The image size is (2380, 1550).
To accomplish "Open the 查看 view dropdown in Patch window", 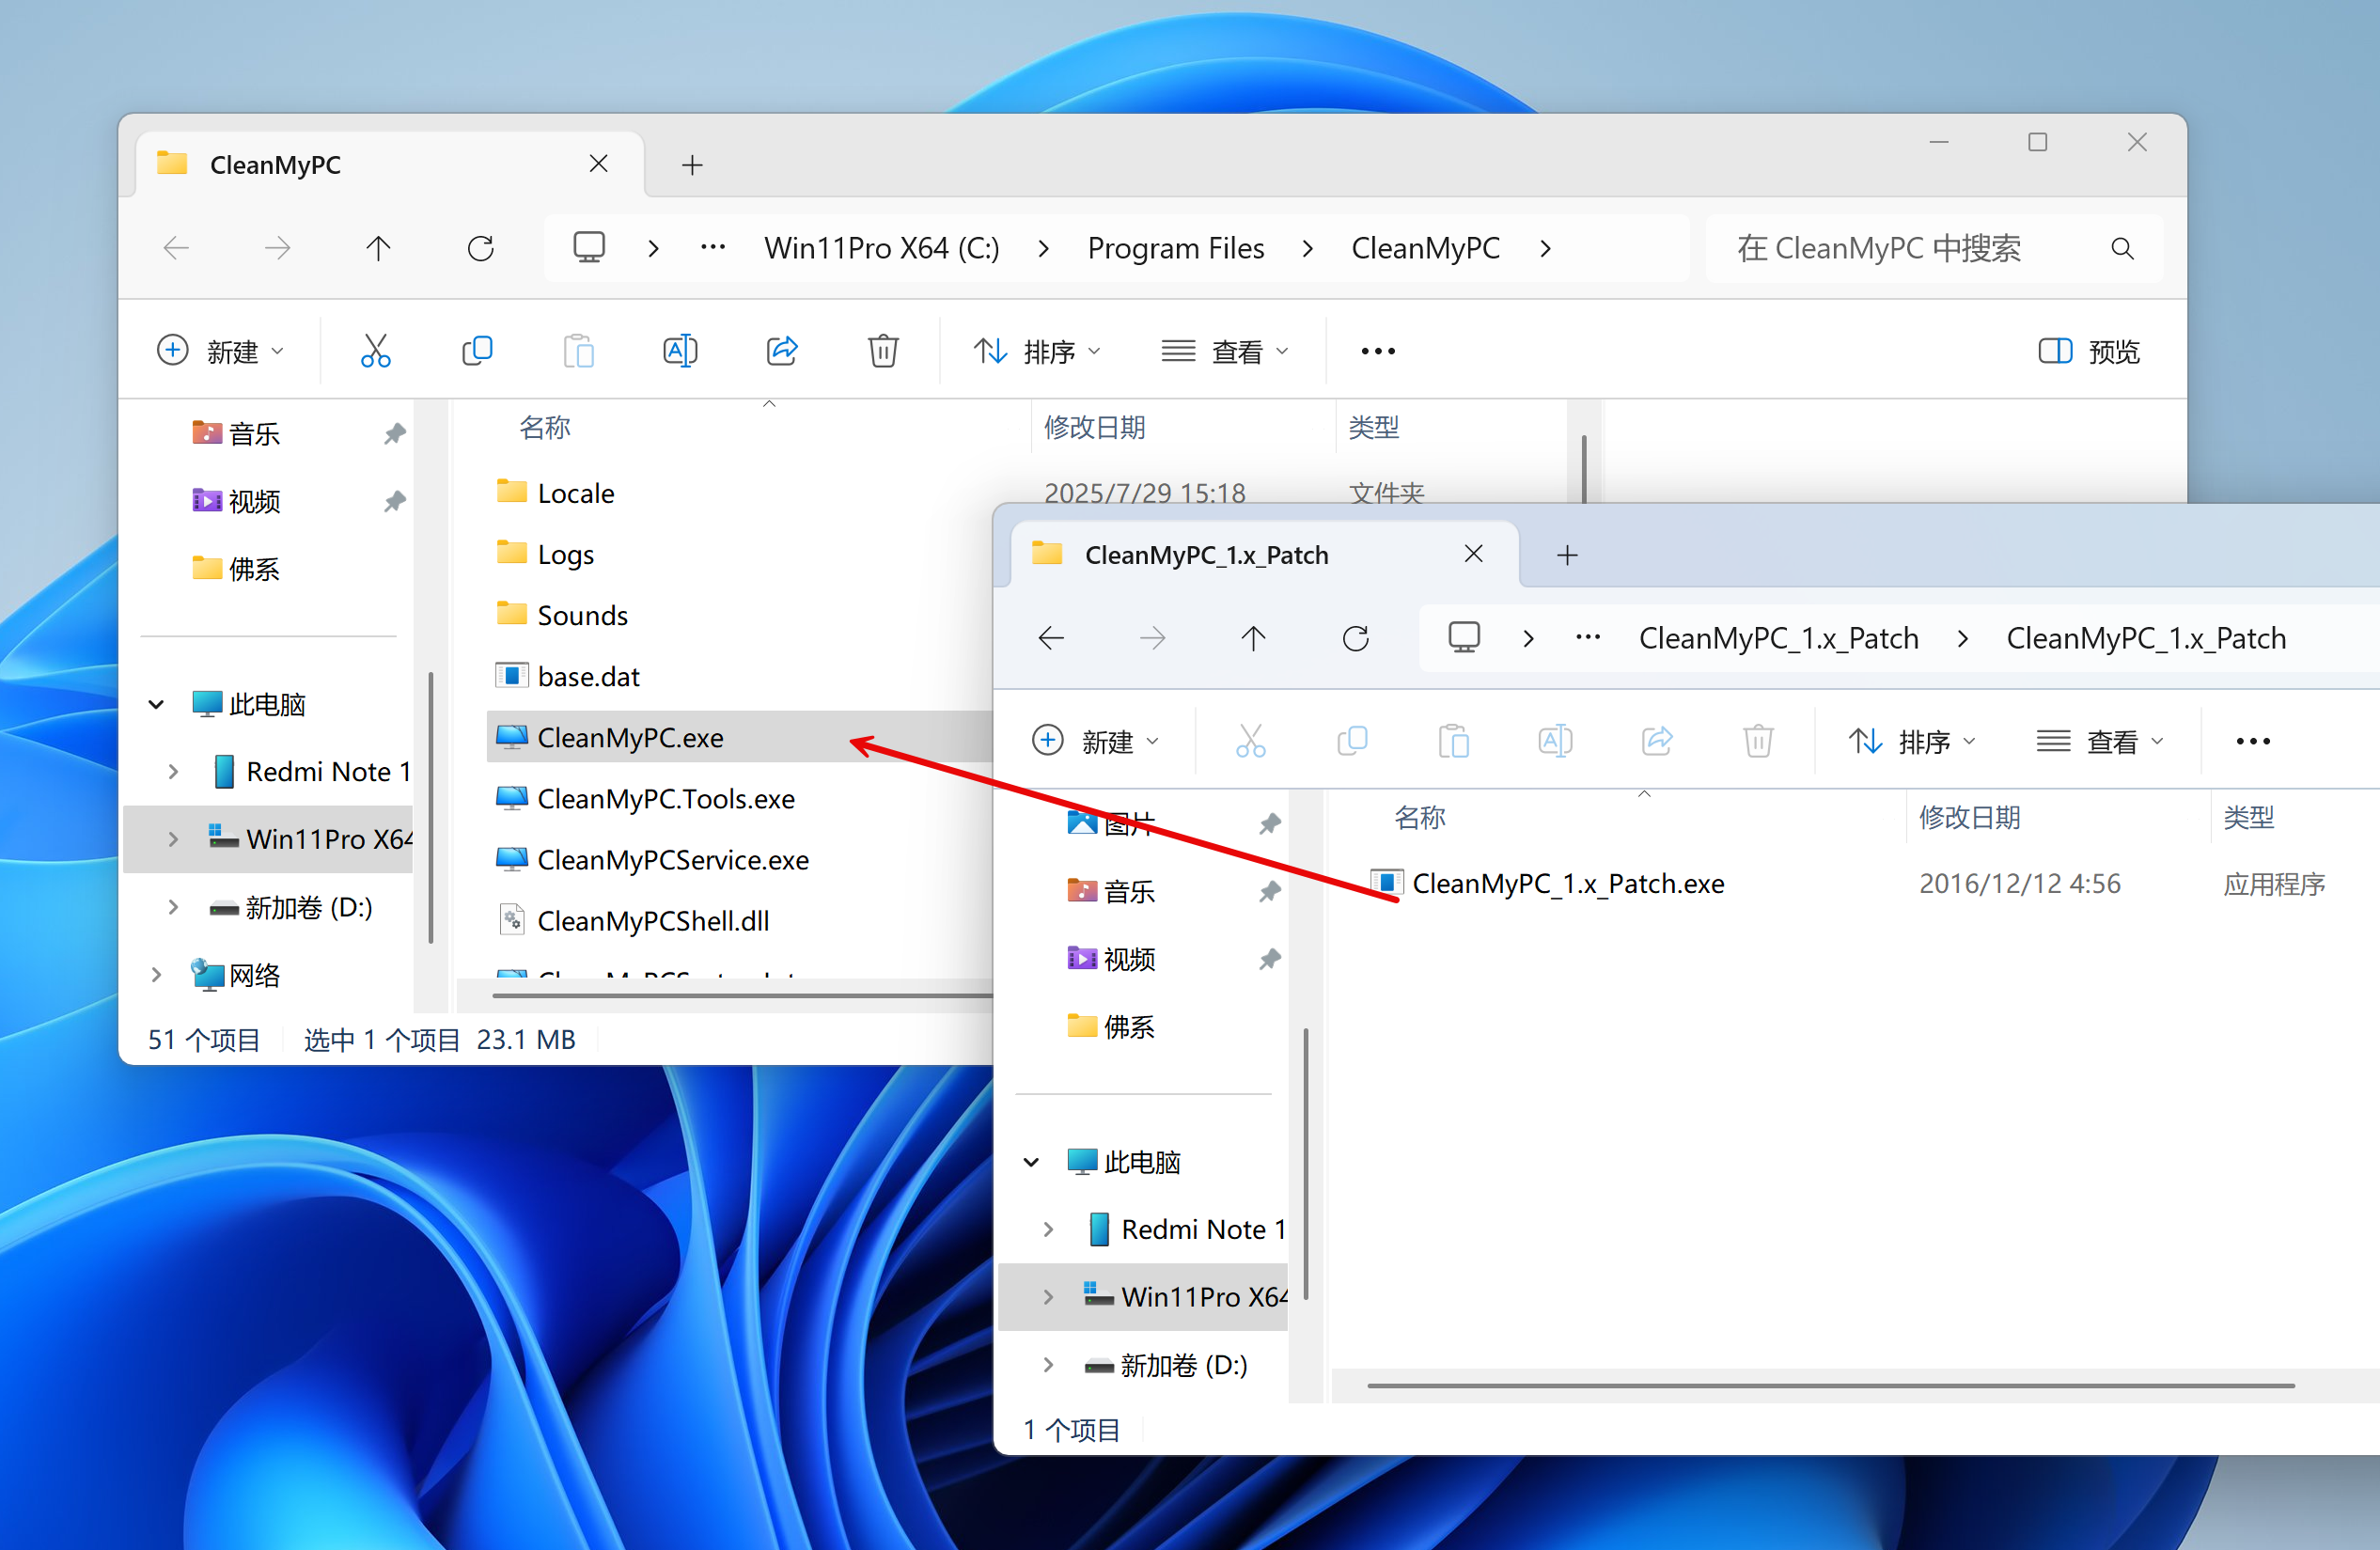I will (2101, 741).
